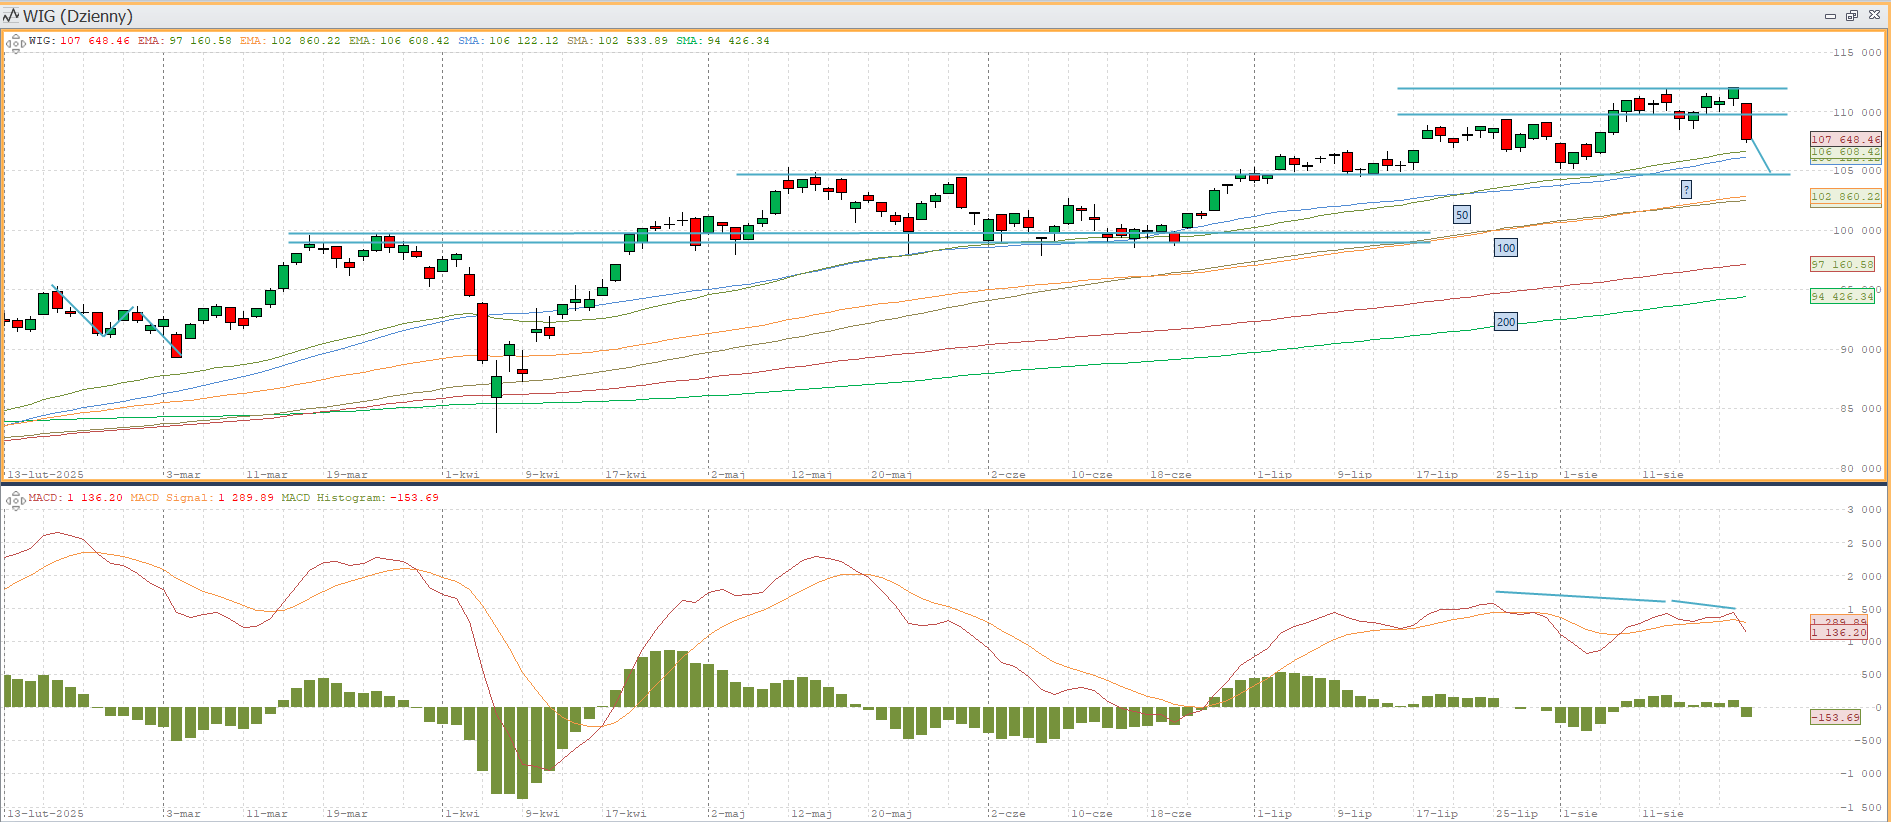Restore down the WIG chart window
The height and width of the screenshot is (822, 1891).
coord(1852,16)
